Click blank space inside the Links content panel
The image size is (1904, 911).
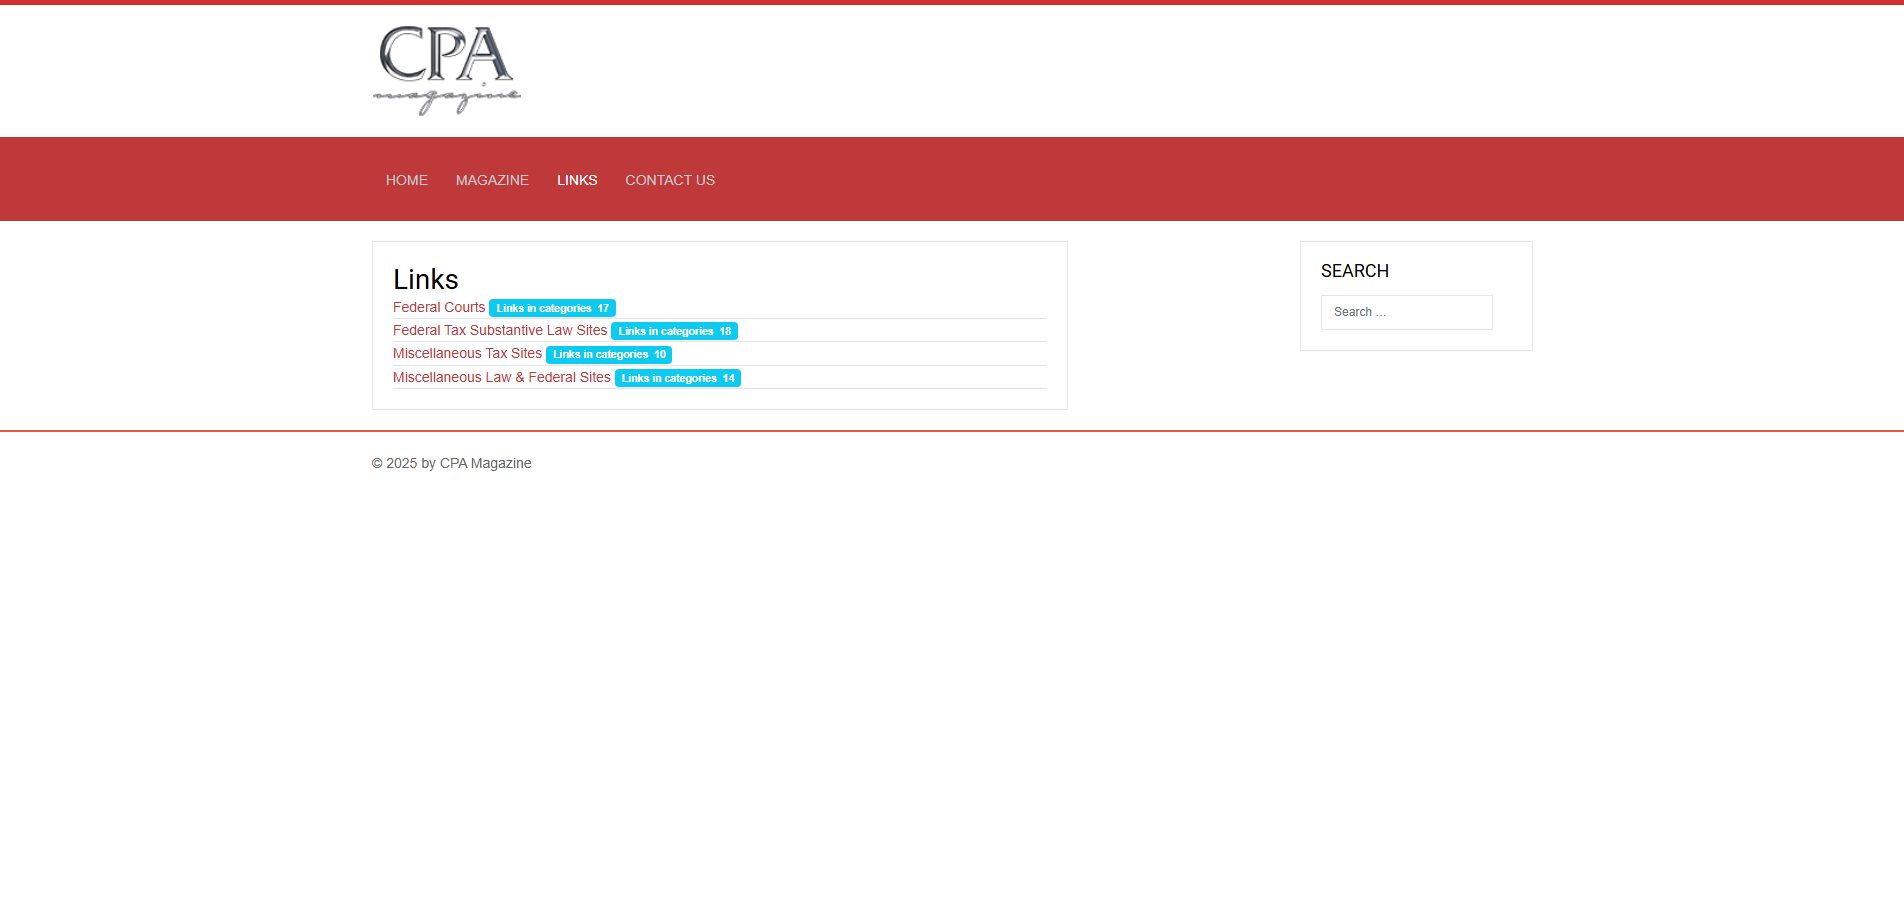[850, 275]
